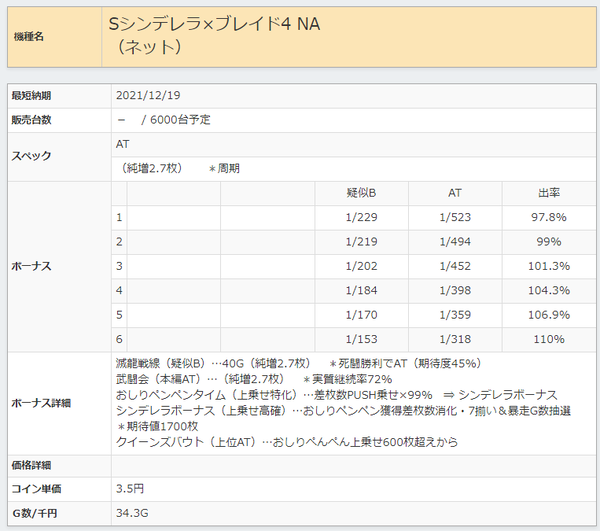The width and height of the screenshot is (600, 531).
Task: Click the 97.8% payout cell
Action: 549,217
